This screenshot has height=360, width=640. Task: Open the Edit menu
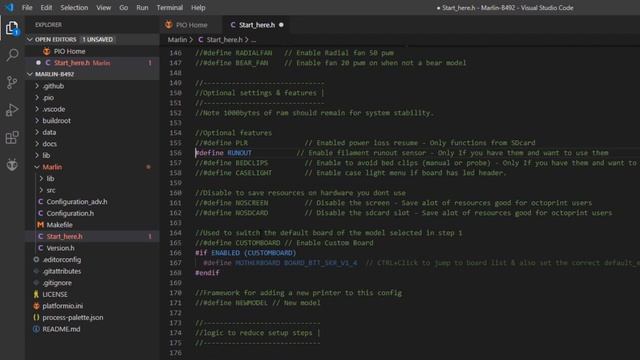[x=46, y=7]
